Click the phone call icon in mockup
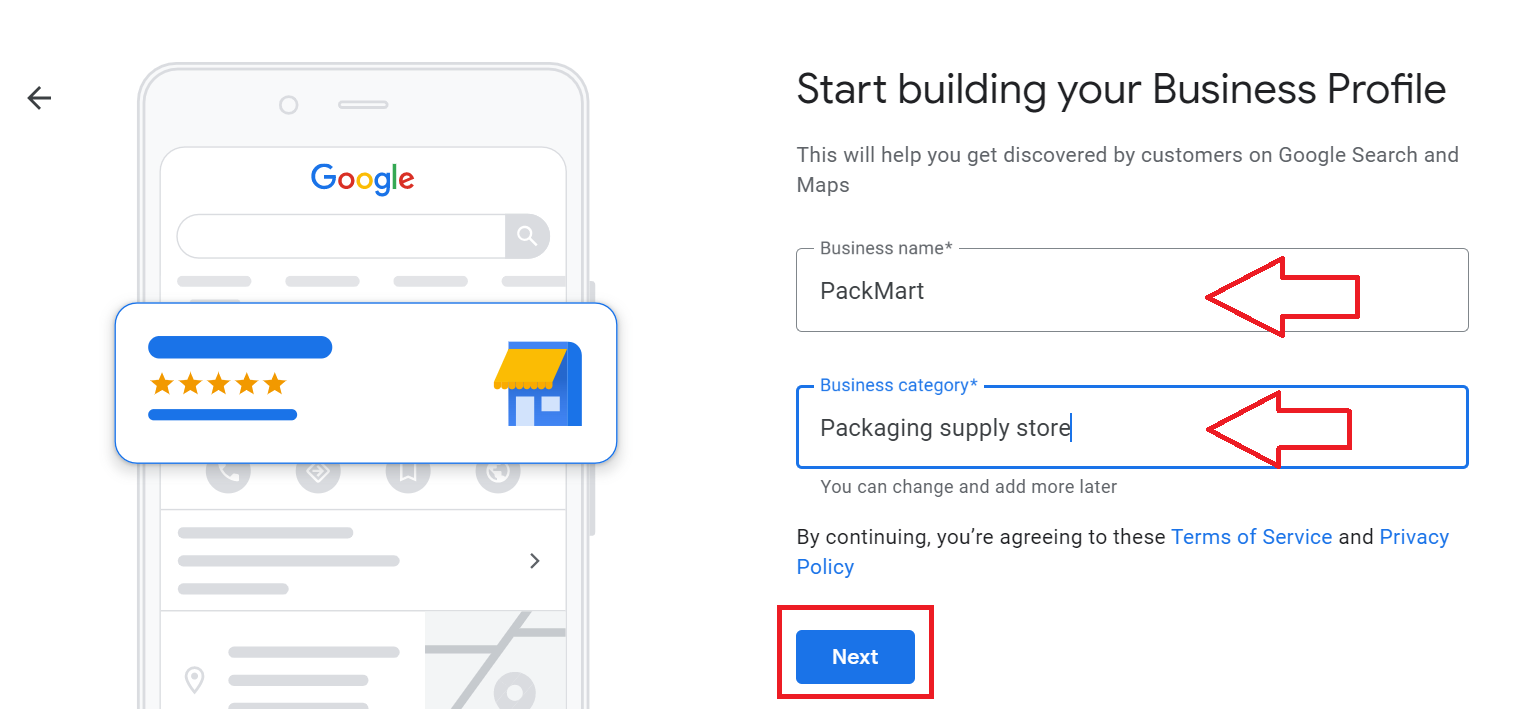 click(x=228, y=474)
